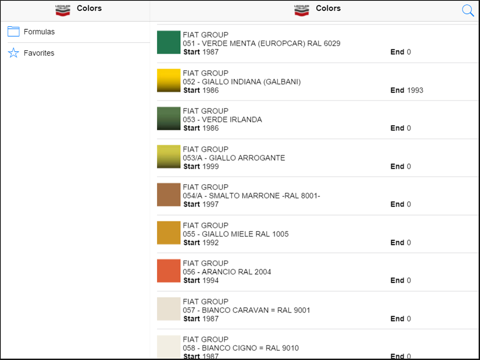Click the logo beside left Colors title
This screenshot has width=480, height=360.
[63, 10]
